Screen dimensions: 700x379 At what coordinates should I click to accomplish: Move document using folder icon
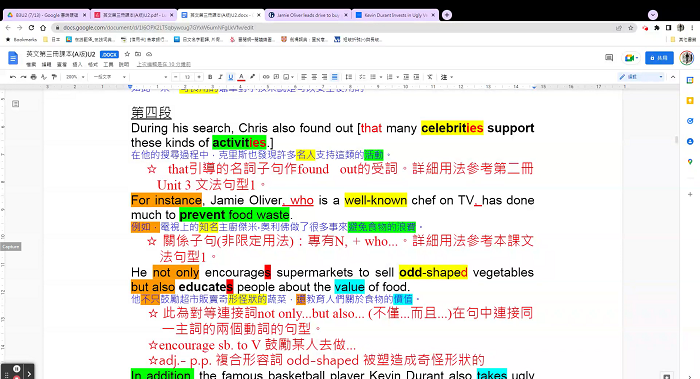(x=138, y=54)
